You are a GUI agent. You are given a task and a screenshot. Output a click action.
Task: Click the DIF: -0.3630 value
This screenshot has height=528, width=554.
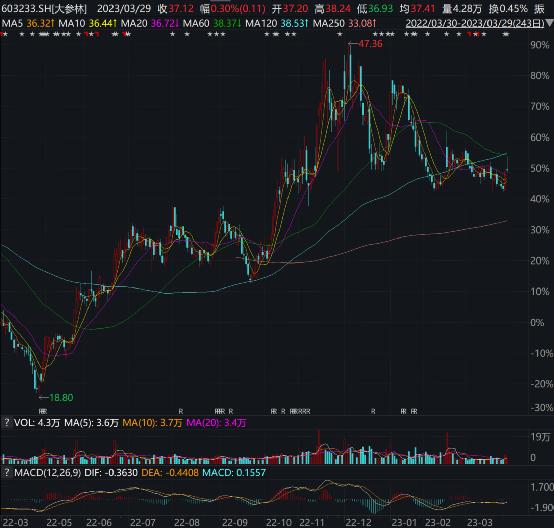(x=111, y=473)
